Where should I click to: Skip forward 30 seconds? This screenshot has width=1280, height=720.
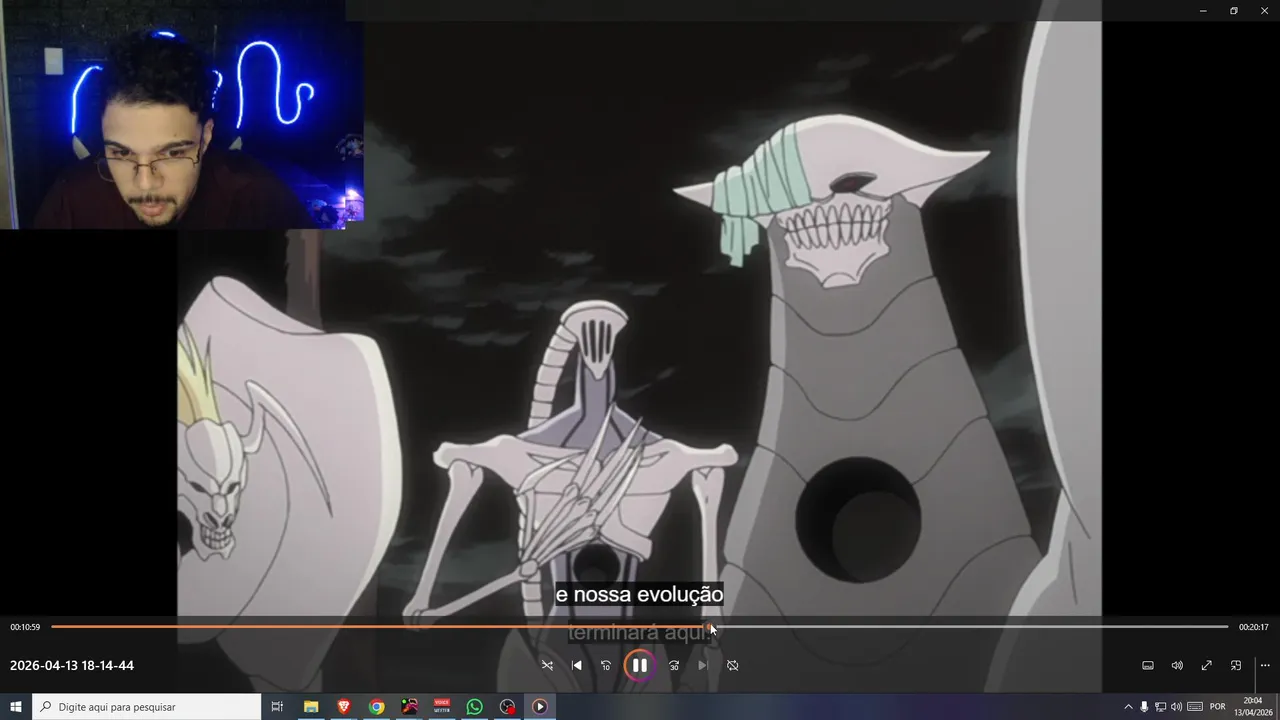674,665
